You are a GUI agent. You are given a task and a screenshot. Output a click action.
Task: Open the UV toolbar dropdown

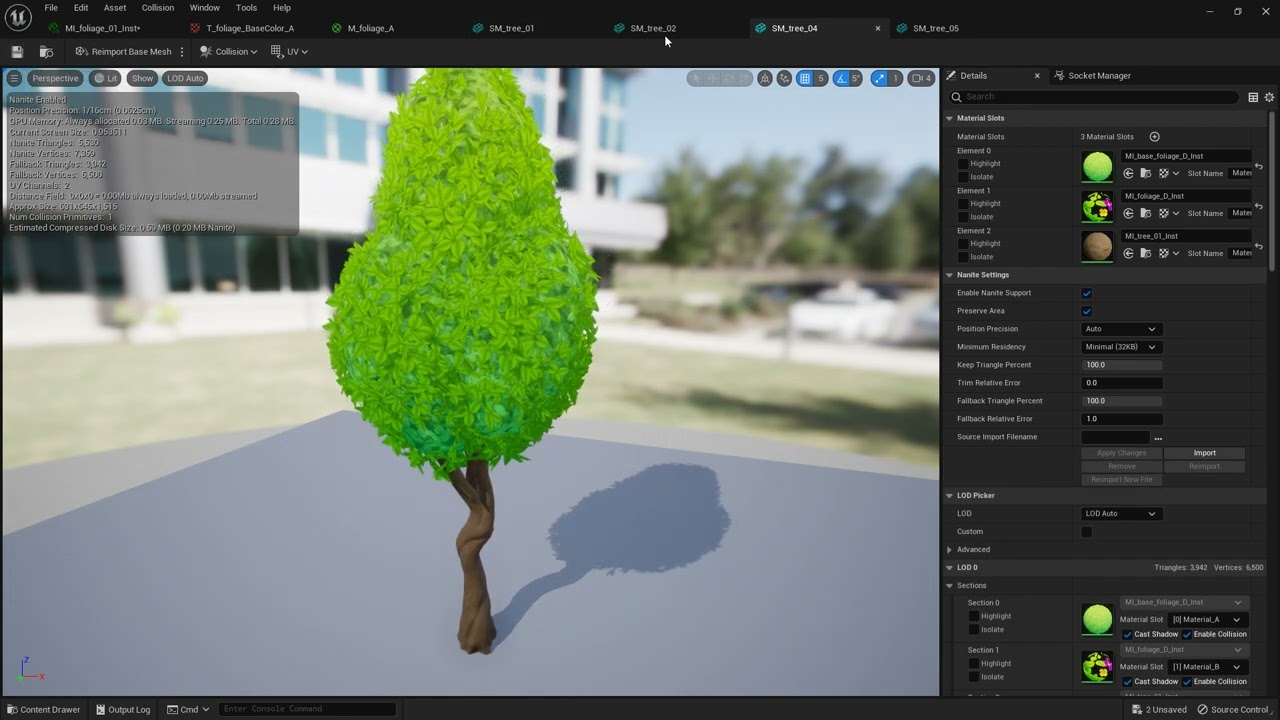(289, 51)
